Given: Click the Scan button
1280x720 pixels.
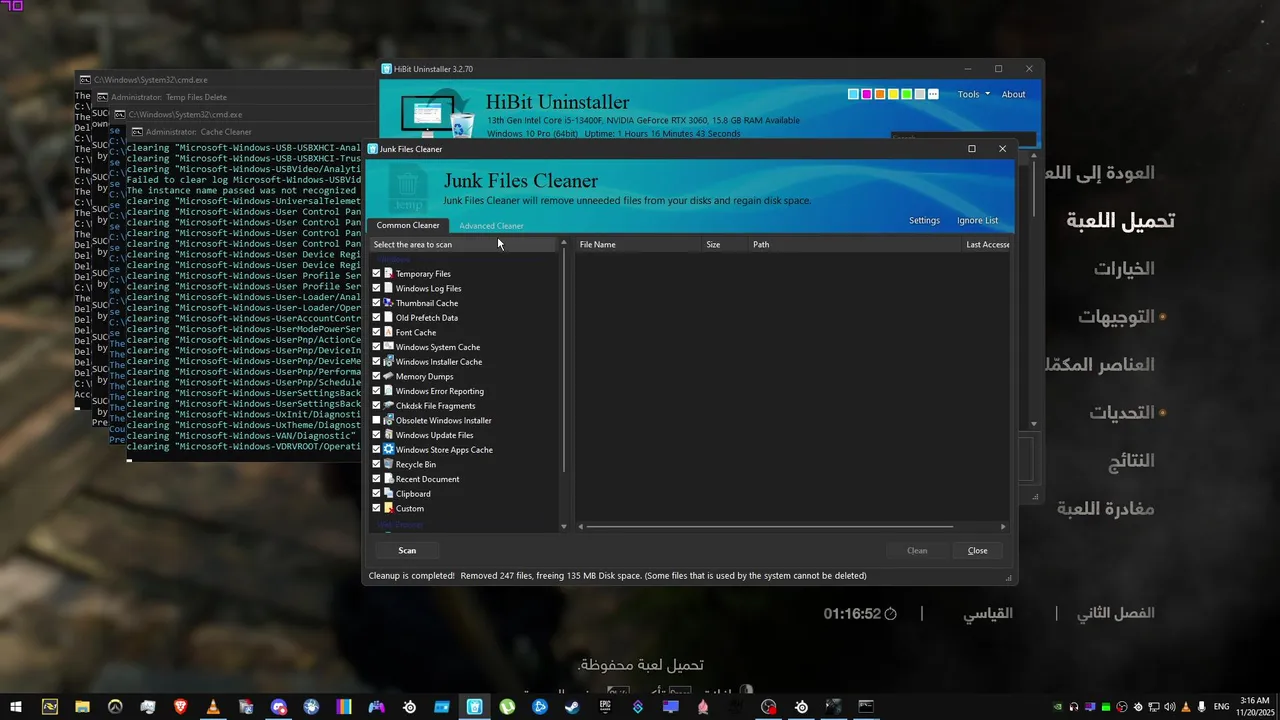Looking at the screenshot, I should 407,550.
